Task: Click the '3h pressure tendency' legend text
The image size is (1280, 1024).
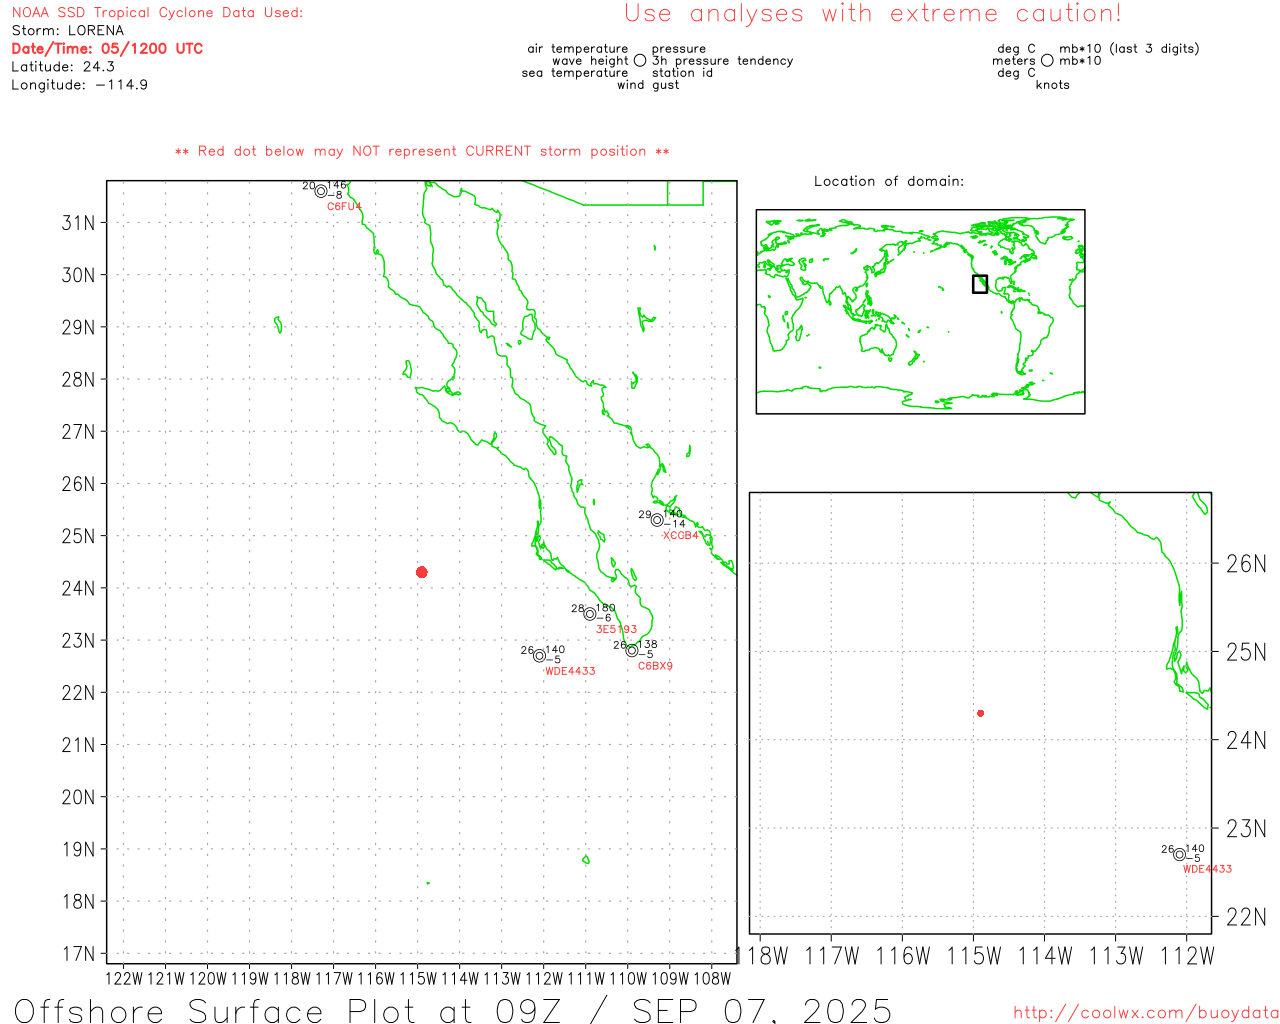Action: click(722, 61)
